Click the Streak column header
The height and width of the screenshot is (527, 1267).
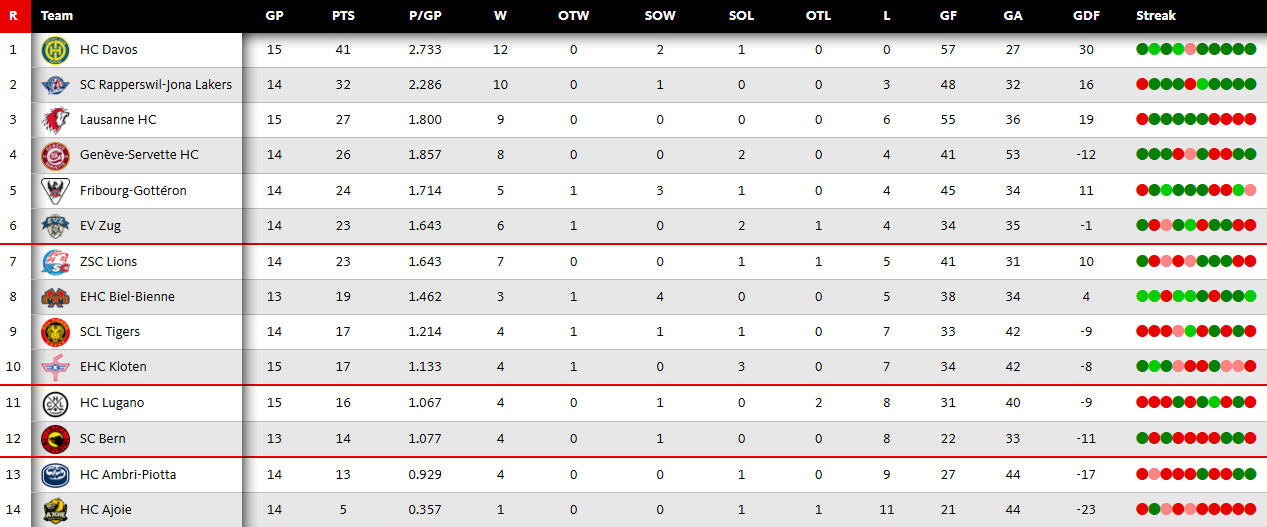tap(1156, 16)
